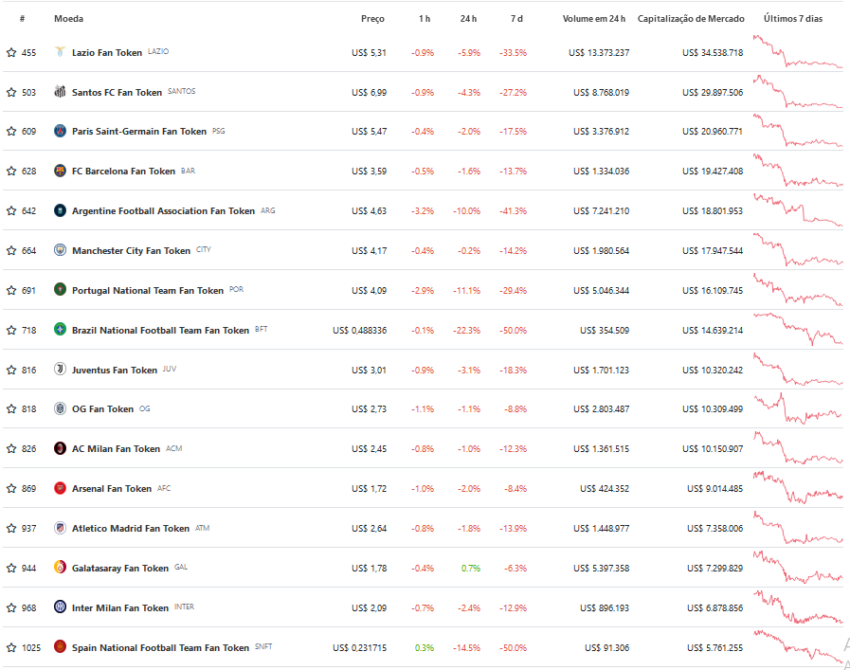Click the Barcelona market cap US$ 19.427.408

pos(713,171)
